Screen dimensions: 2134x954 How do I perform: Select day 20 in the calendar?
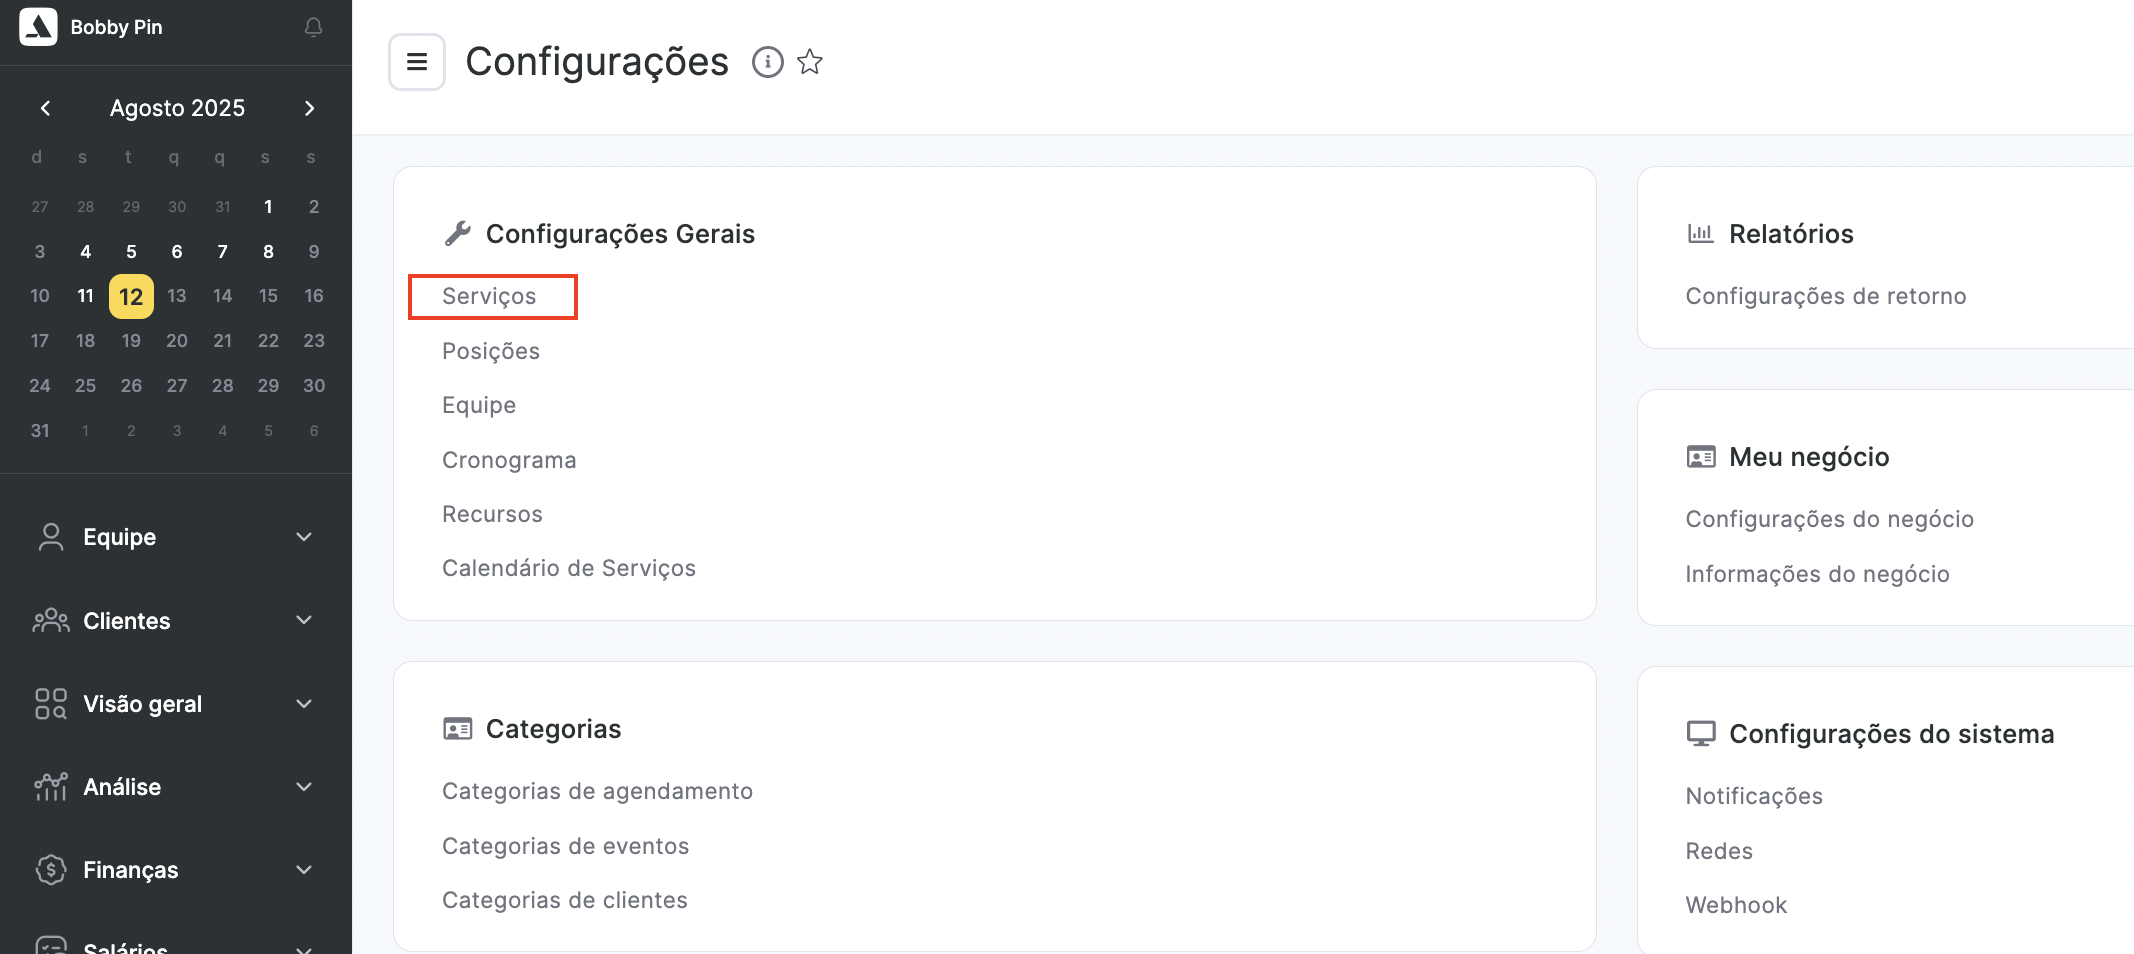click(x=177, y=341)
